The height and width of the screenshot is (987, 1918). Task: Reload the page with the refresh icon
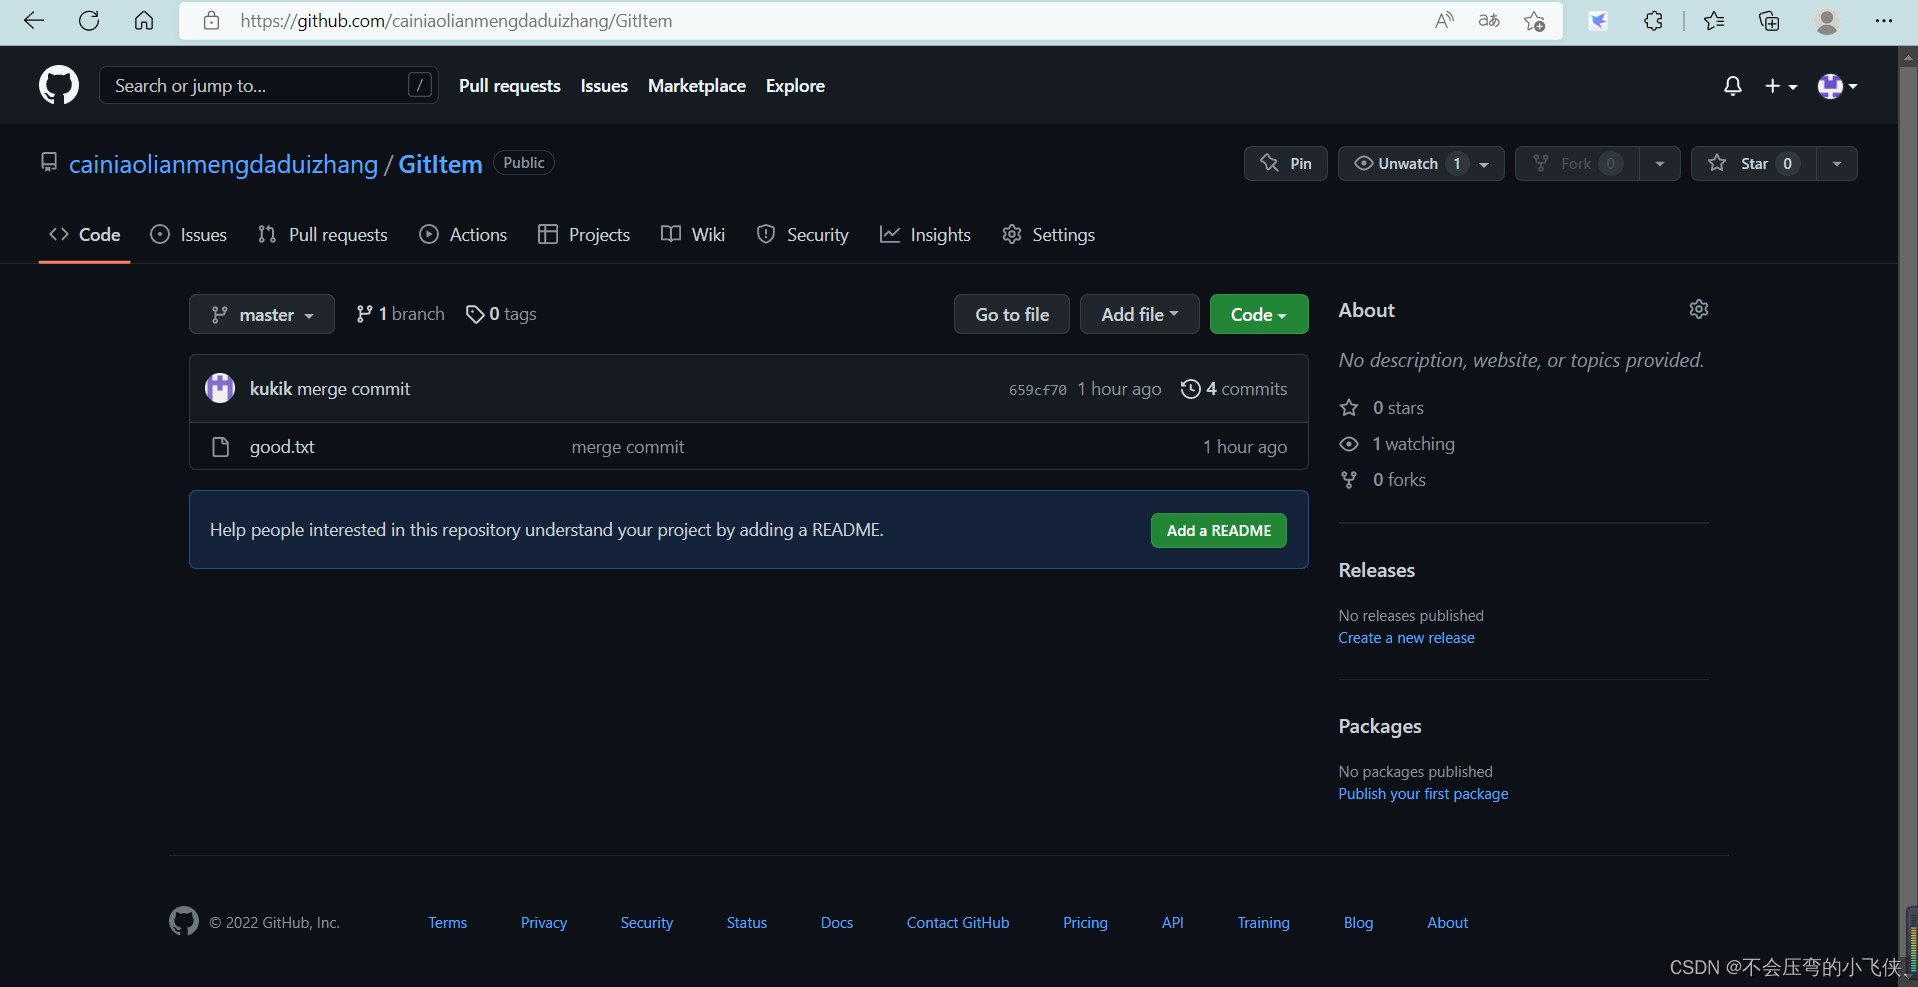tap(89, 21)
